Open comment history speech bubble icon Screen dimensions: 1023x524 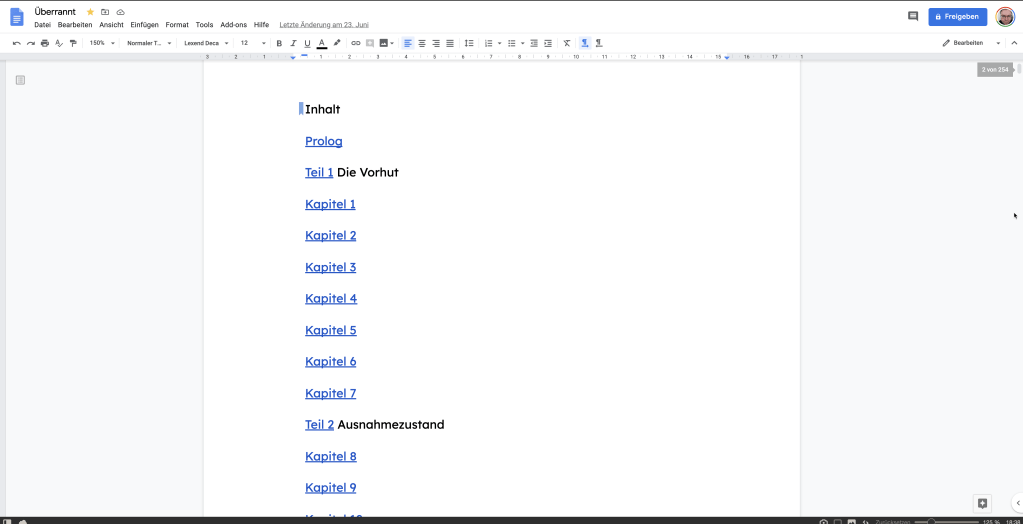pyautogui.click(x=912, y=16)
